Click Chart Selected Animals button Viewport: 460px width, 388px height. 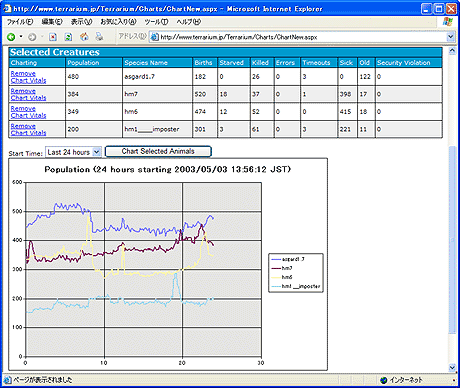coord(158,151)
